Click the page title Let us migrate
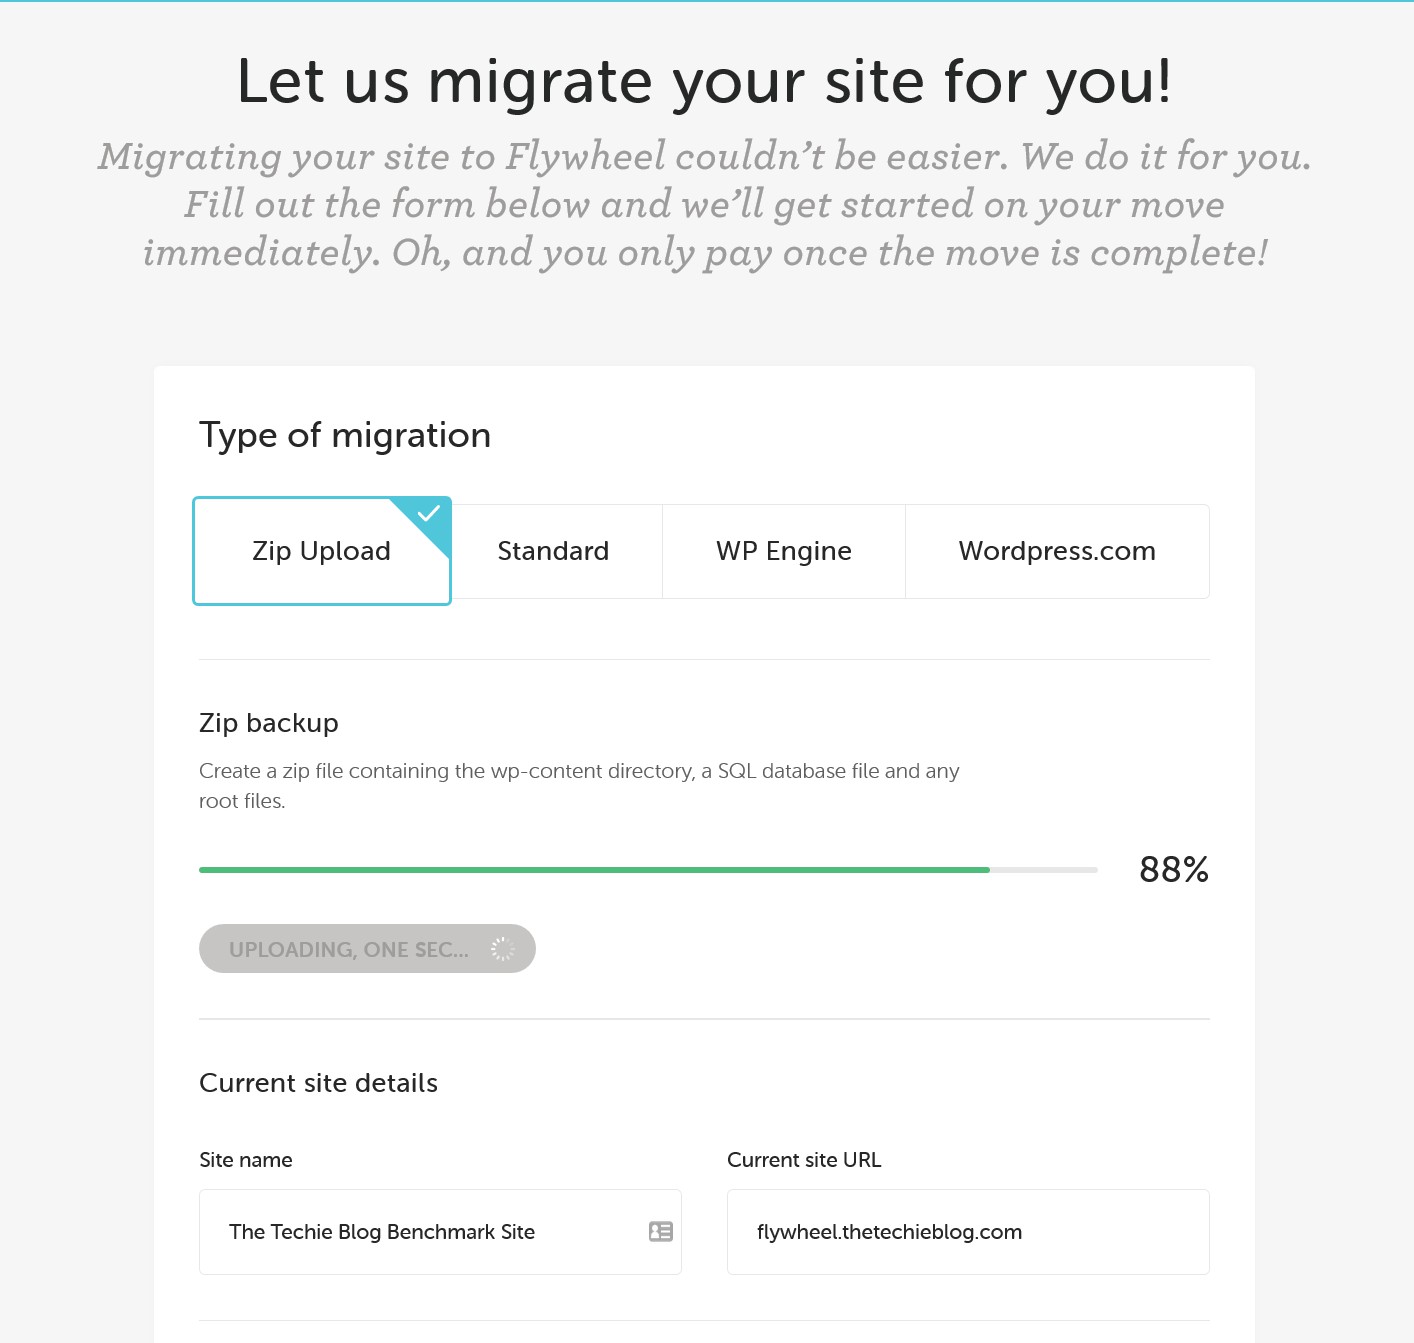 point(704,82)
